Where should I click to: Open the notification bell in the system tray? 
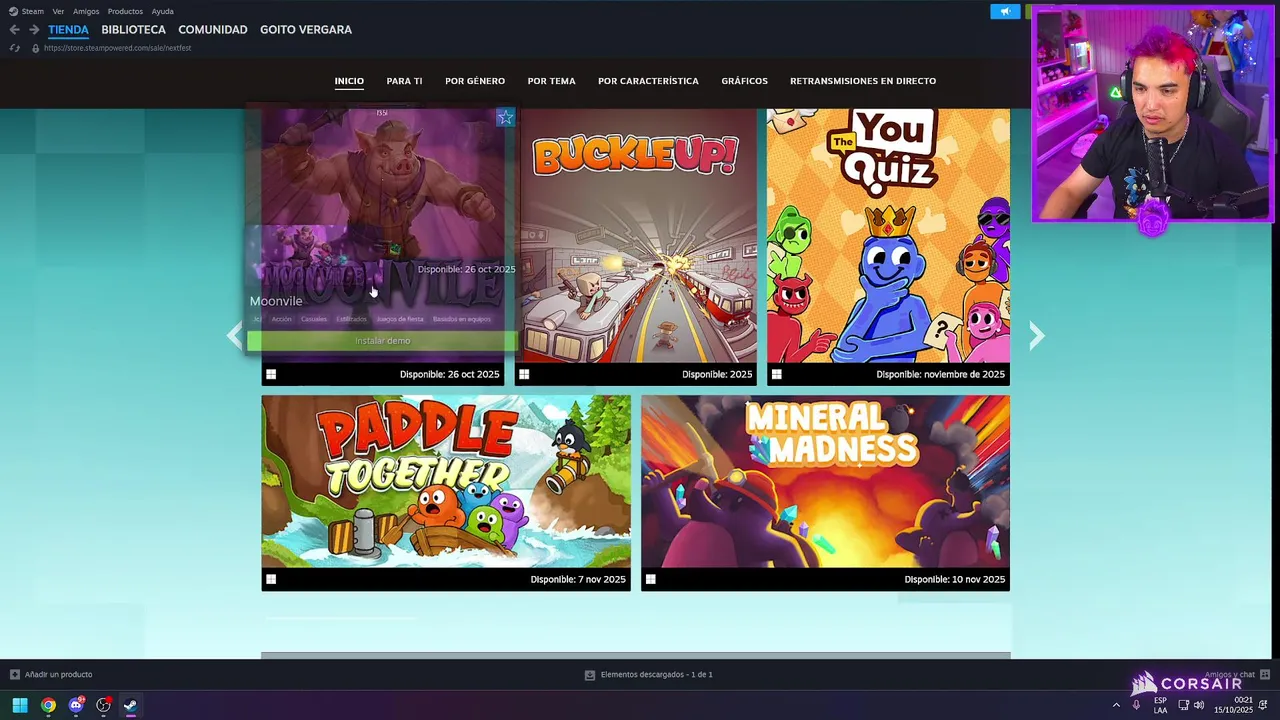[1263, 705]
